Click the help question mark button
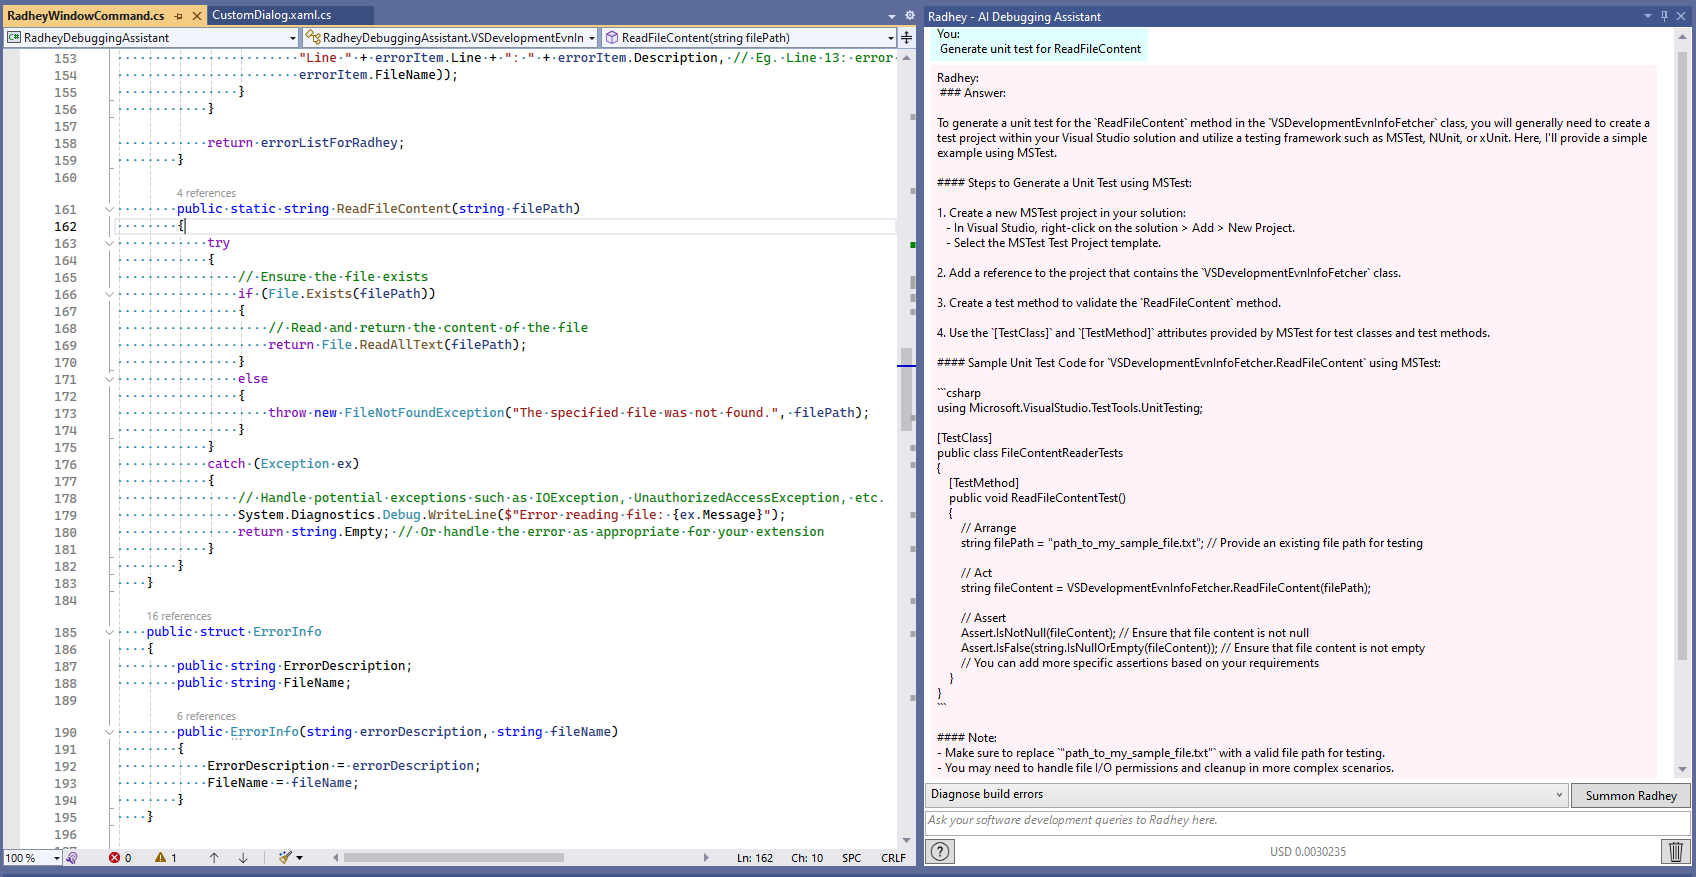The image size is (1696, 877). [x=940, y=851]
